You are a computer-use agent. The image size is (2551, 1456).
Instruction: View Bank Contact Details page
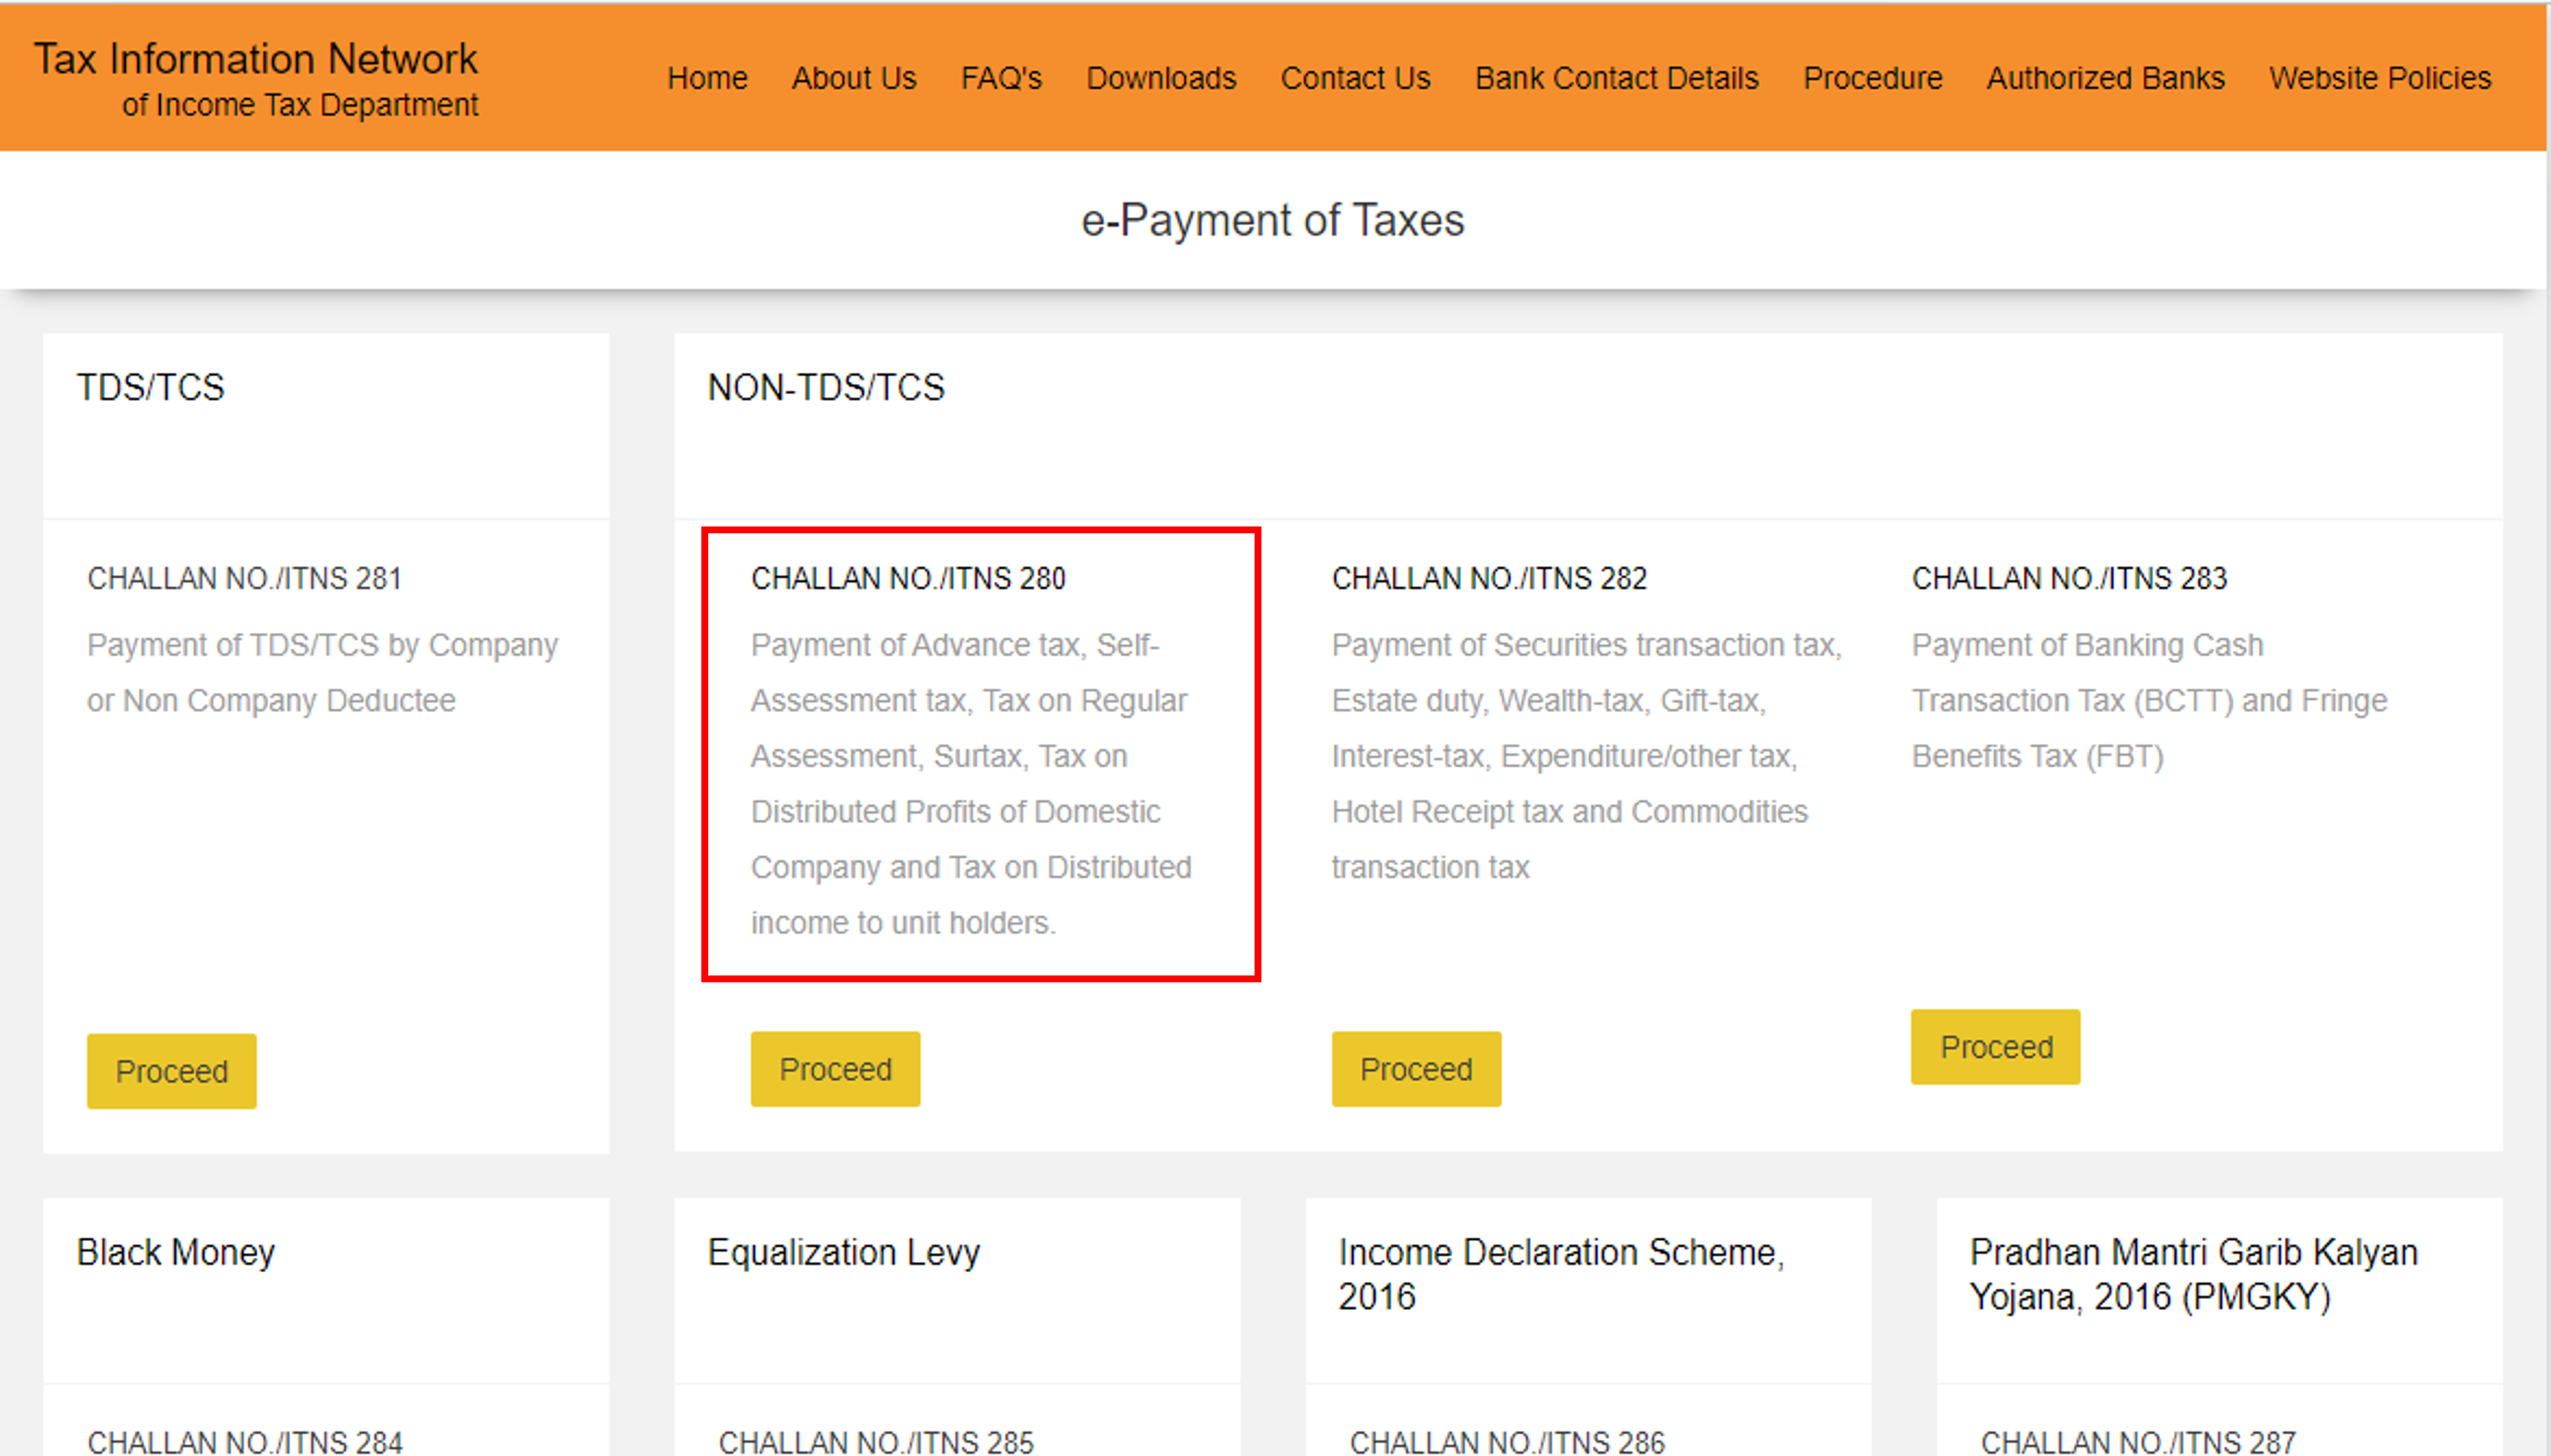pos(1616,78)
